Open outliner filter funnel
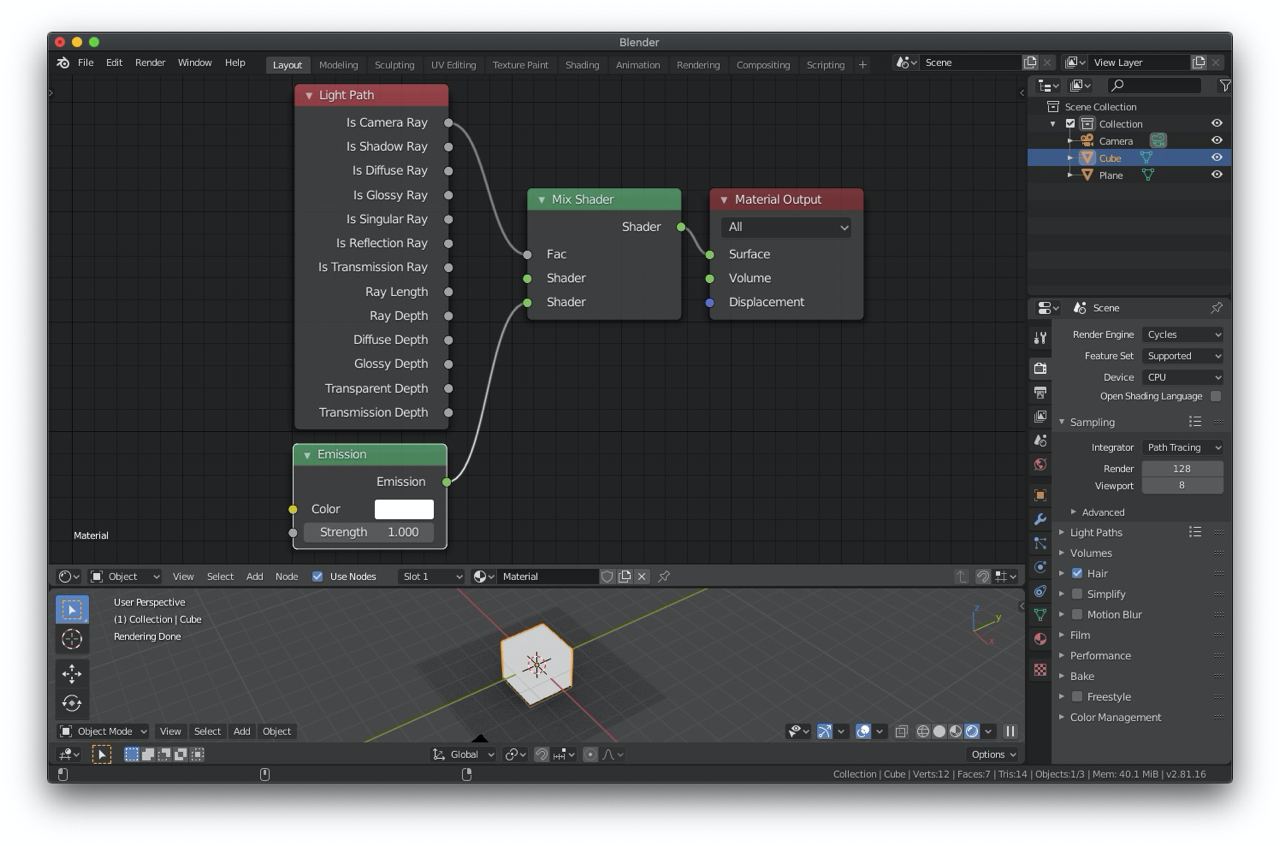 coord(1224,86)
